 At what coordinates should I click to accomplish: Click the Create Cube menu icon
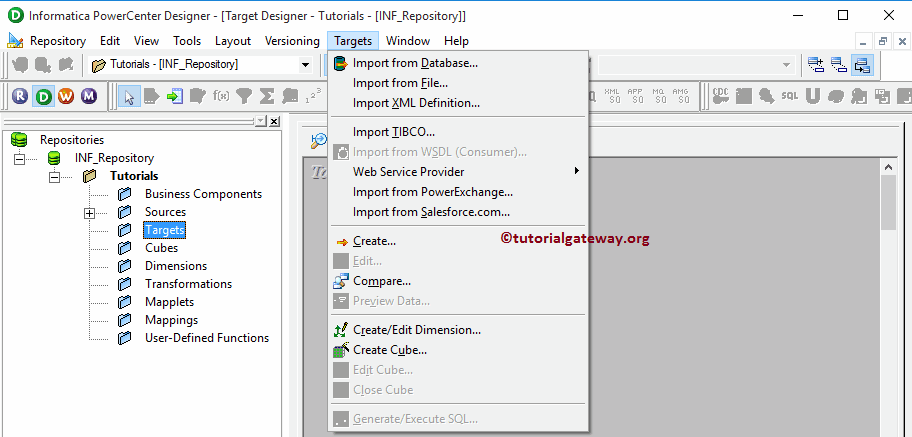[x=341, y=350]
